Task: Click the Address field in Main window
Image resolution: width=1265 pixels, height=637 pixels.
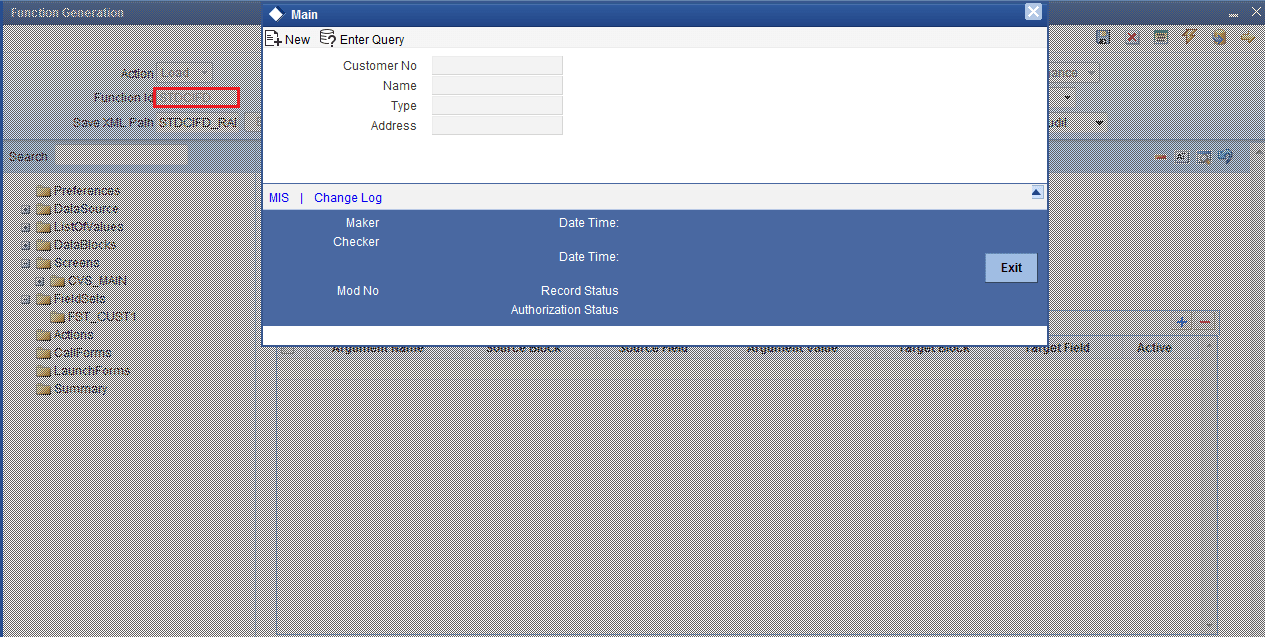Action: [x=497, y=125]
